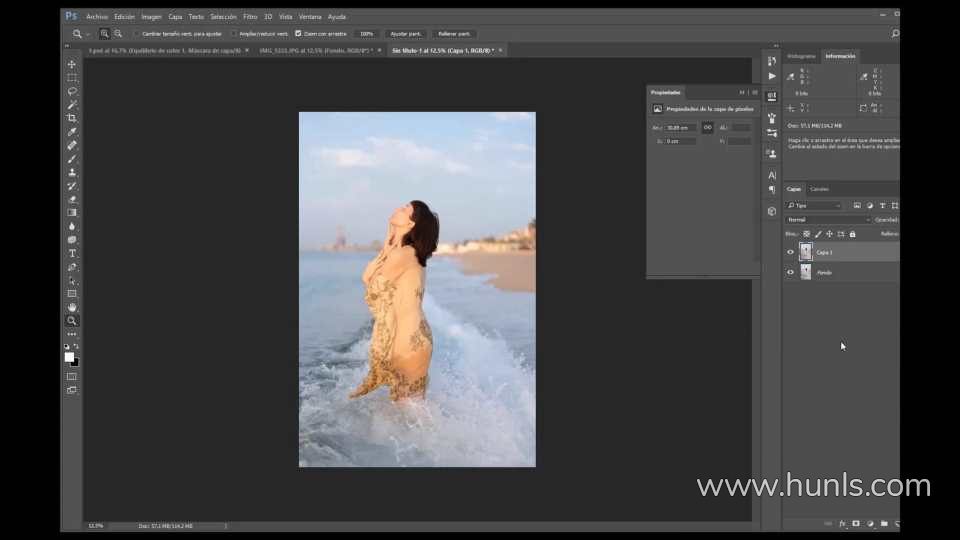This screenshot has height=540, width=960.
Task: Open the Actions panel play icon
Action: (x=772, y=76)
